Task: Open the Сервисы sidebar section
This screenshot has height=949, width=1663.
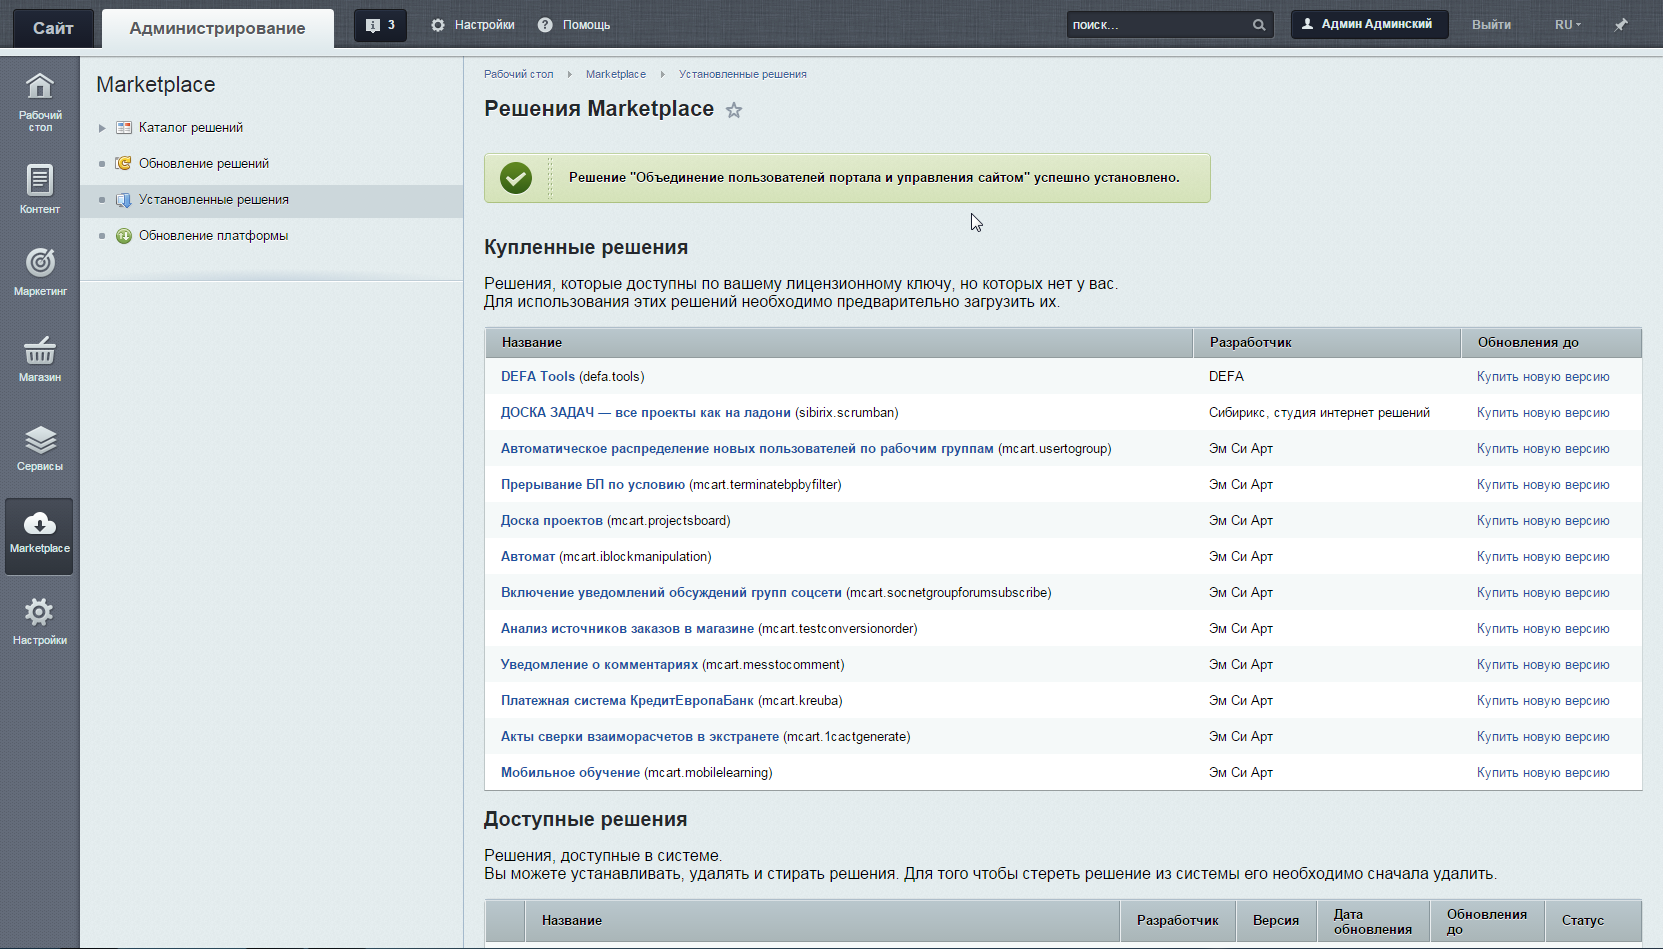Action: coord(40,448)
